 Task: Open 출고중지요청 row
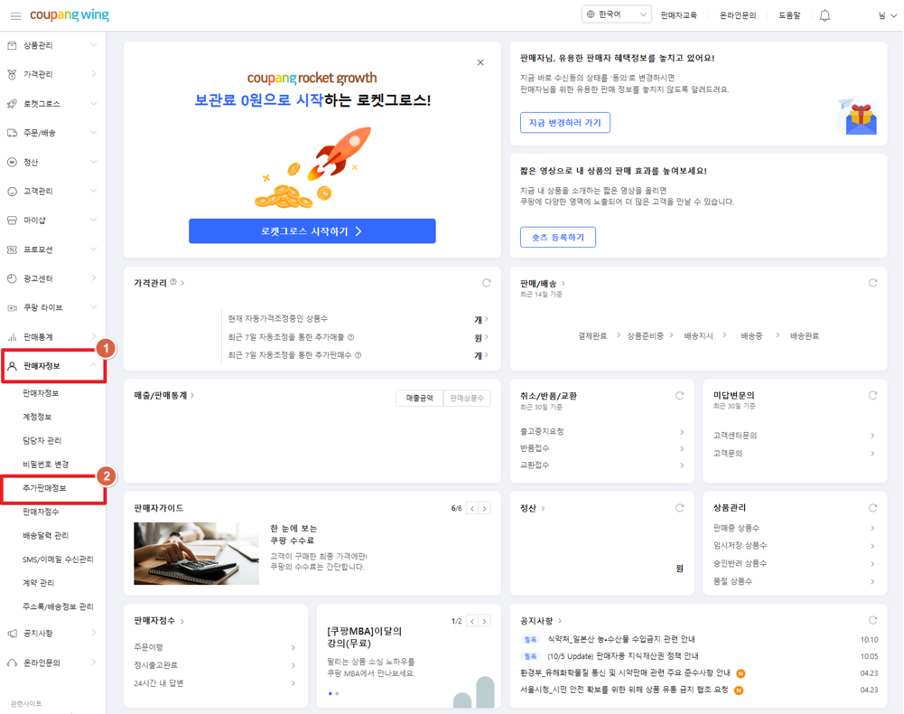point(602,431)
